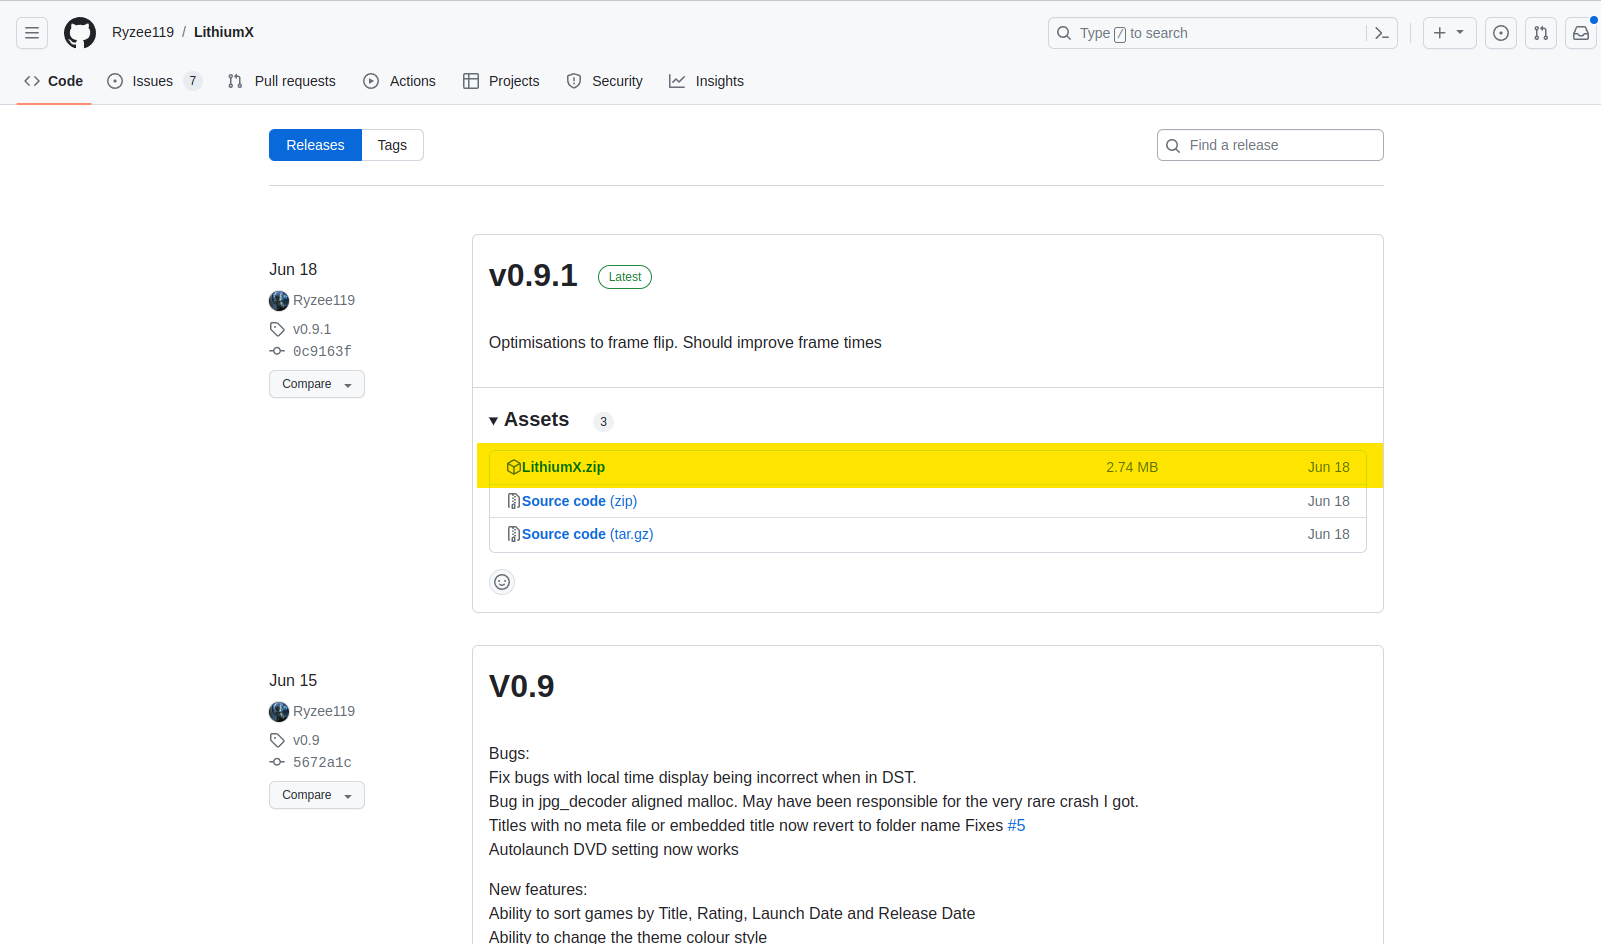Open Compare dropdown for v0.9.1
Viewport: 1601px width, 944px height.
[317, 384]
